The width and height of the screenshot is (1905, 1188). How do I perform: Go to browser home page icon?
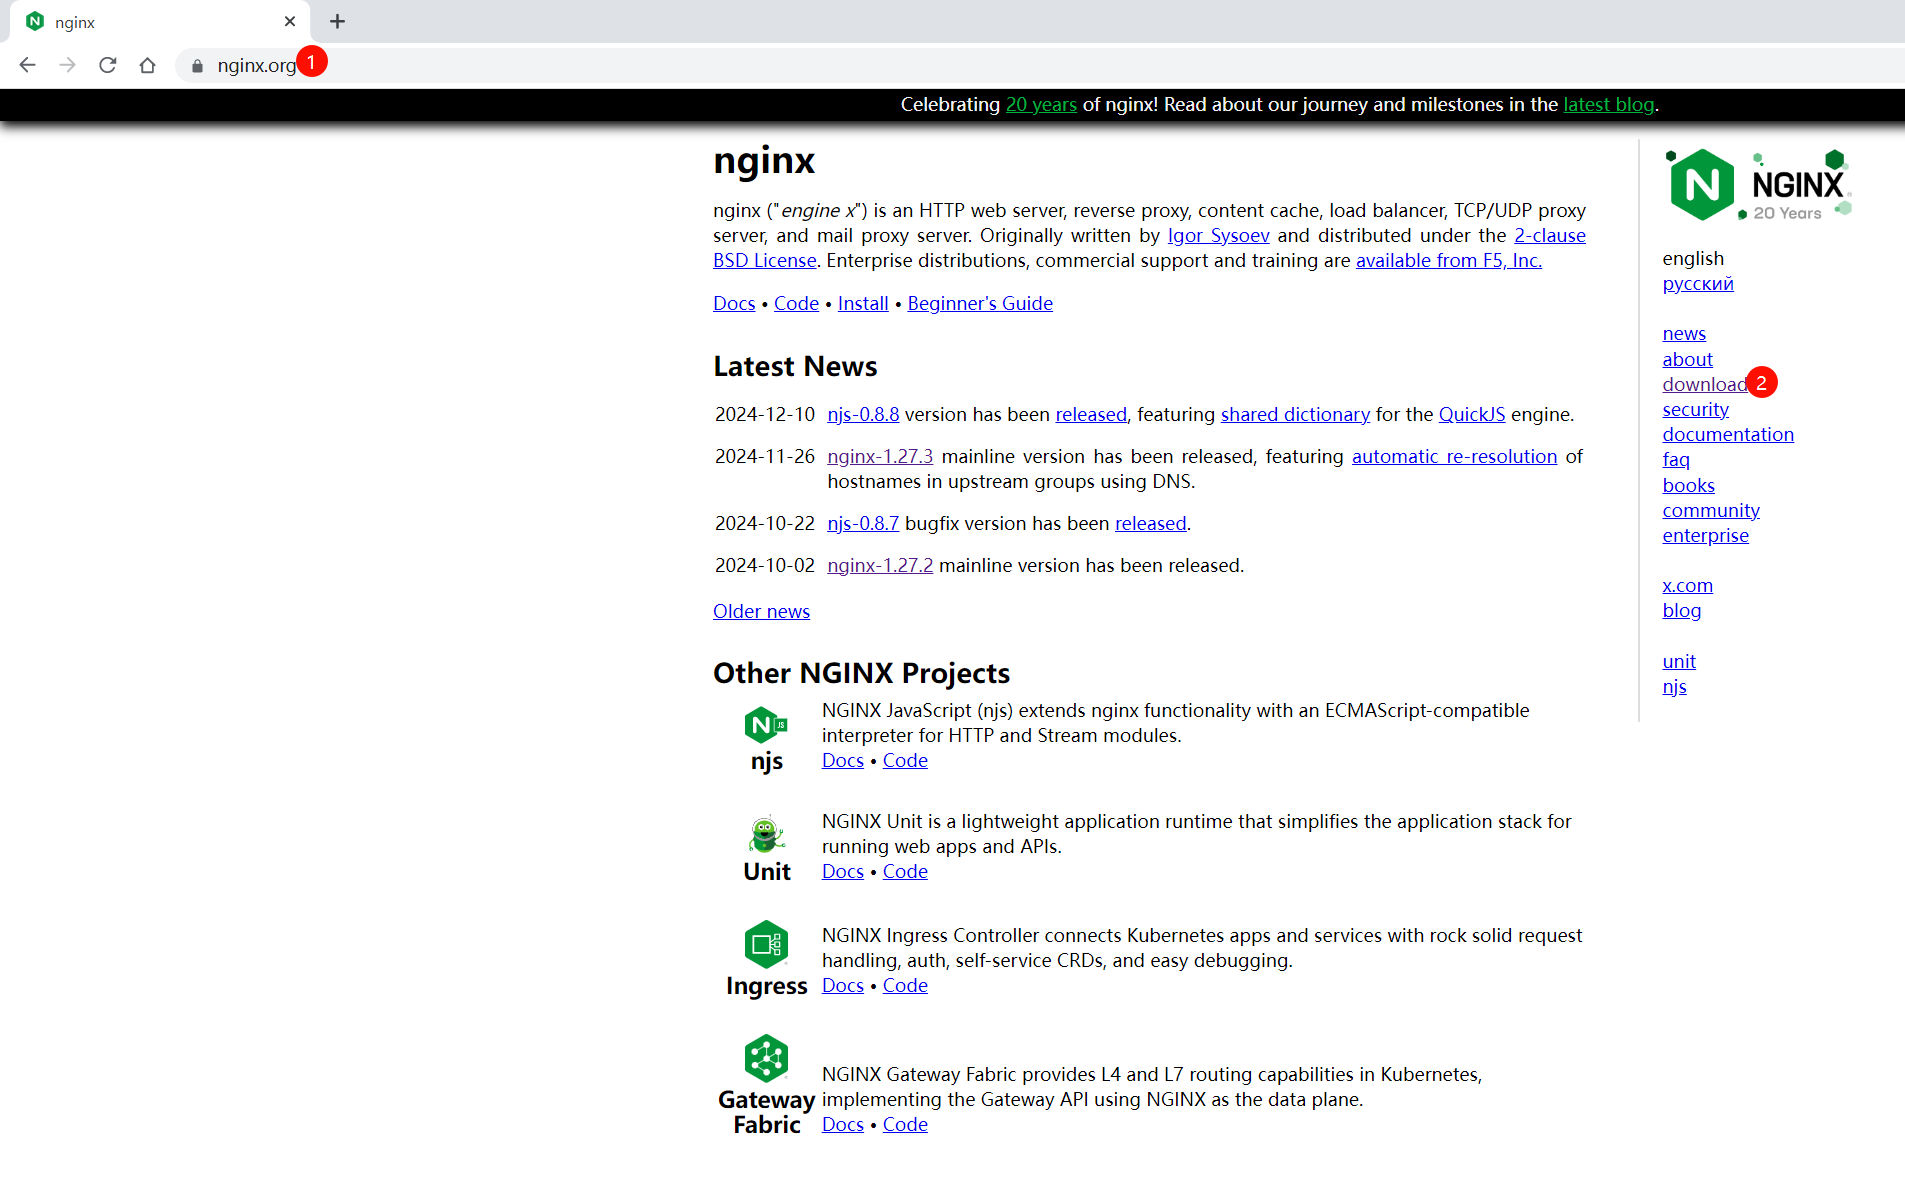coord(147,65)
